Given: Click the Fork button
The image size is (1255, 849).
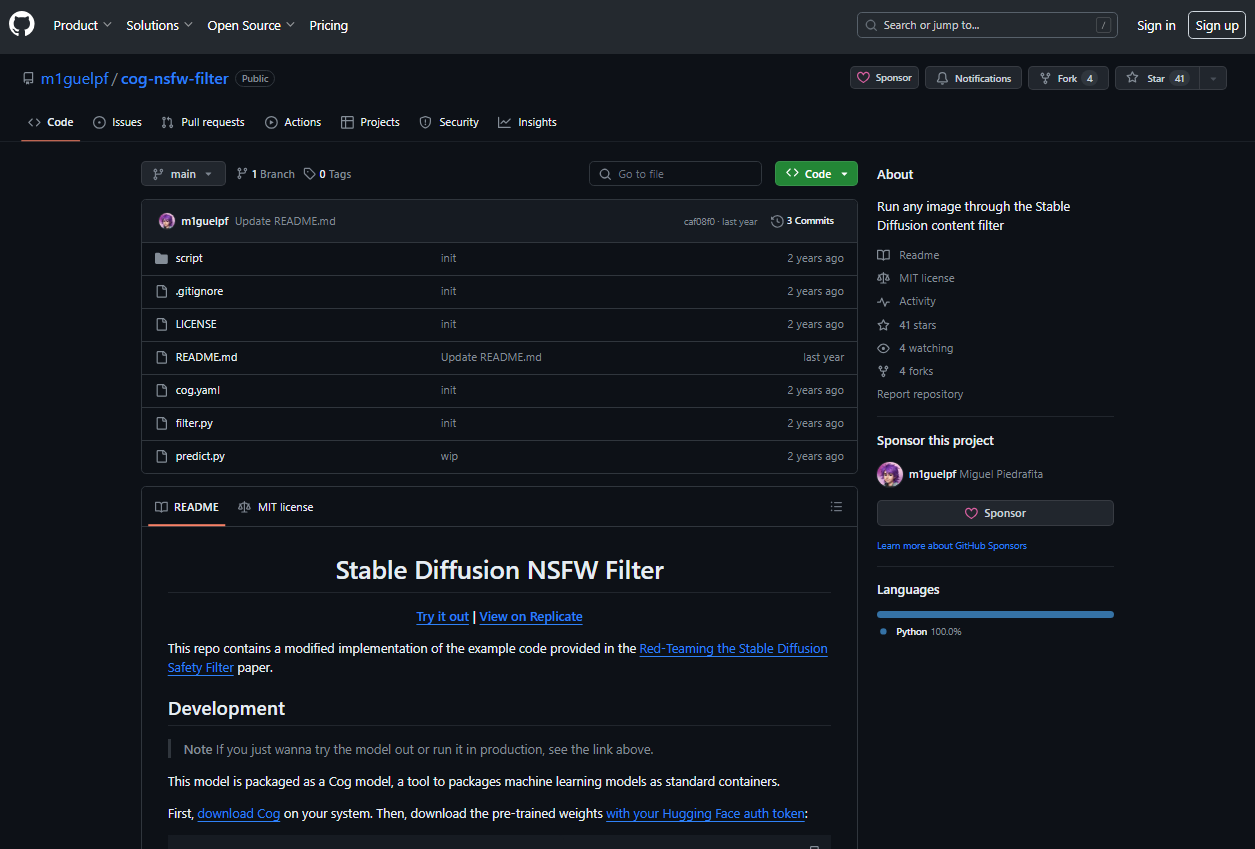Looking at the screenshot, I should [x=1068, y=78].
